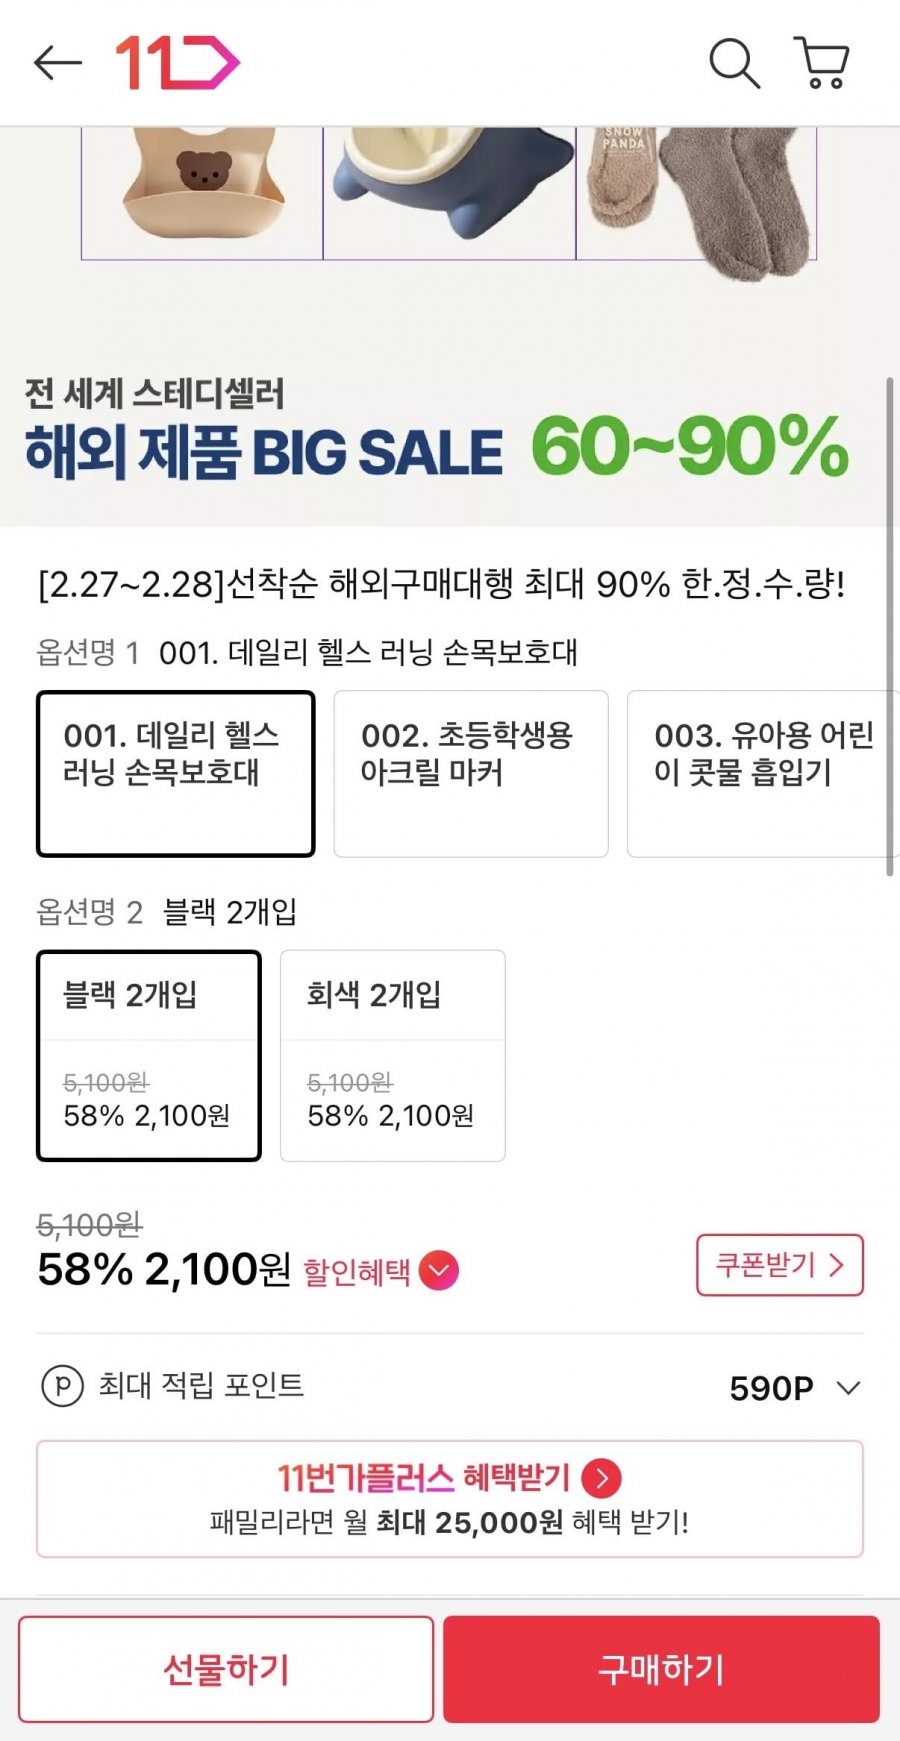
Task: Tap 쿠폰받기 coupon button
Action: (779, 1265)
